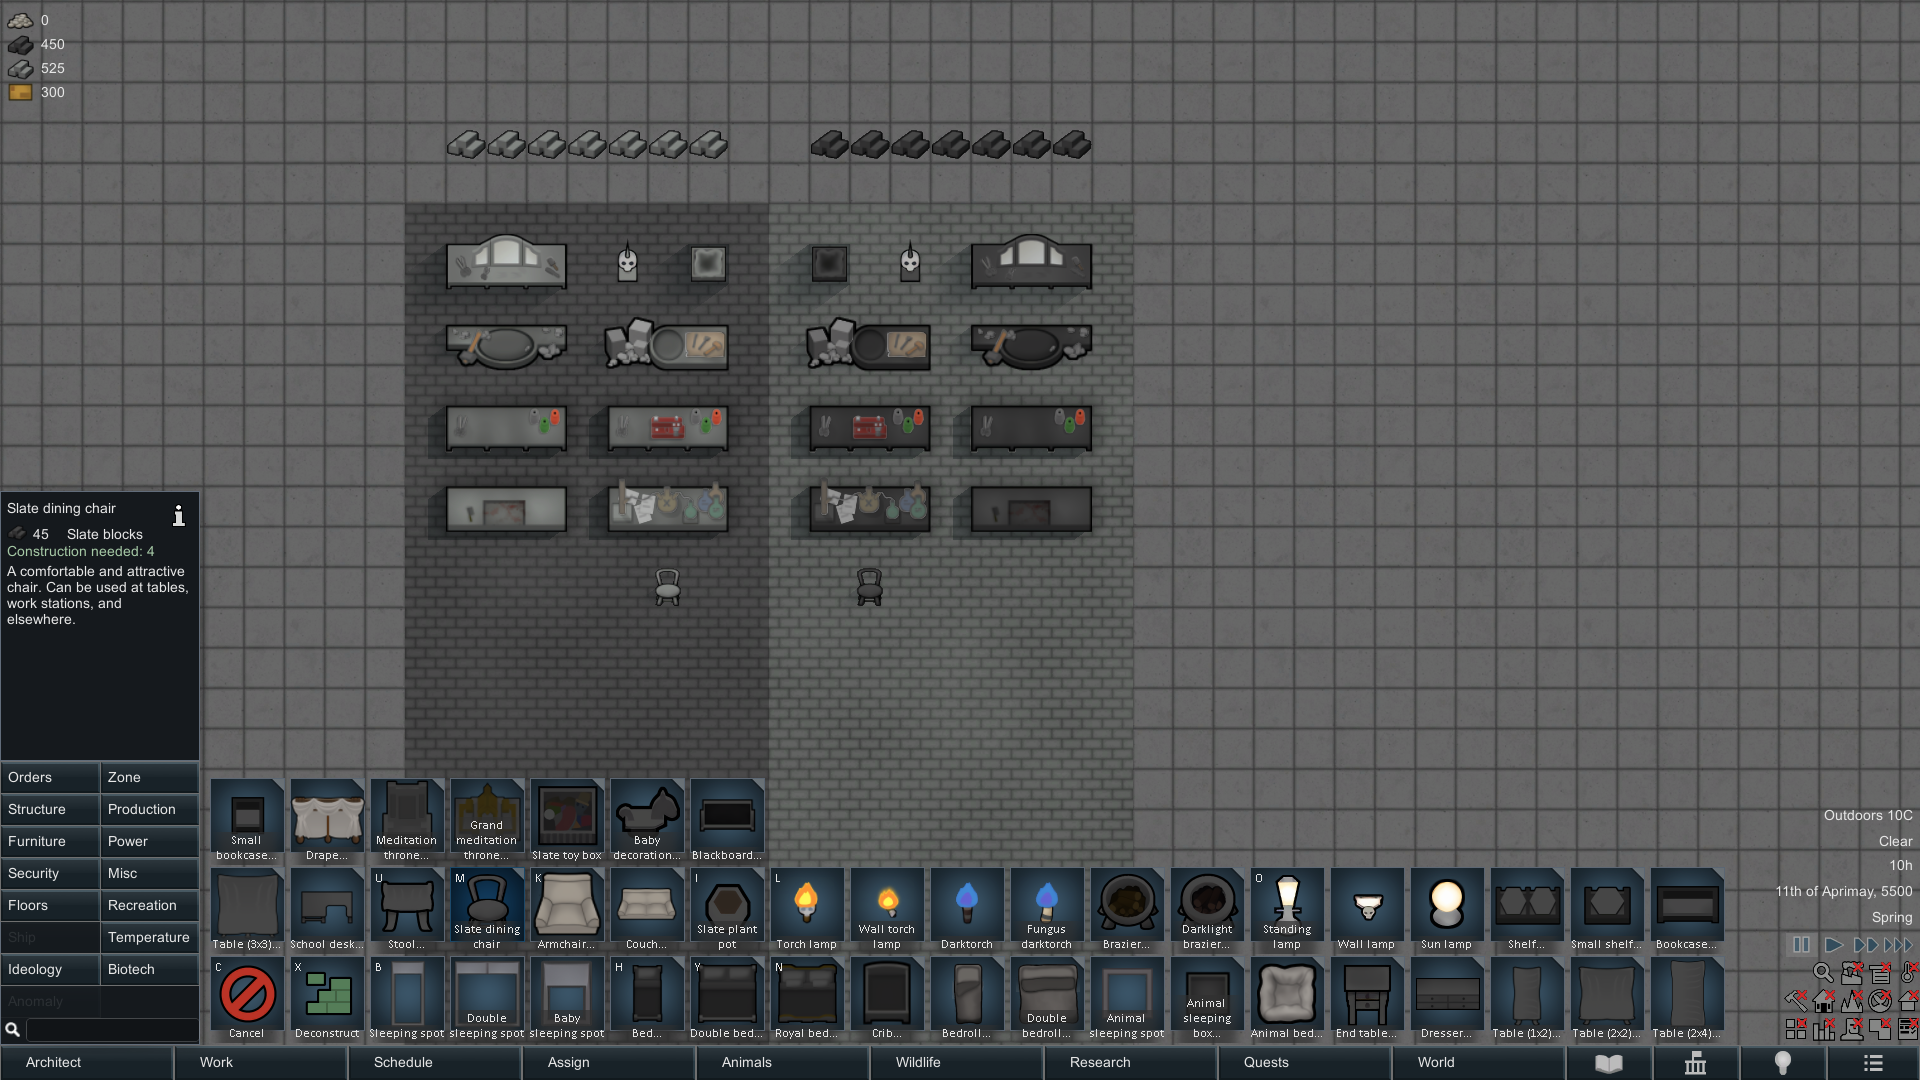Viewport: 1920px width, 1080px height.
Task: Open the Biotech architect category
Action: coord(150,969)
